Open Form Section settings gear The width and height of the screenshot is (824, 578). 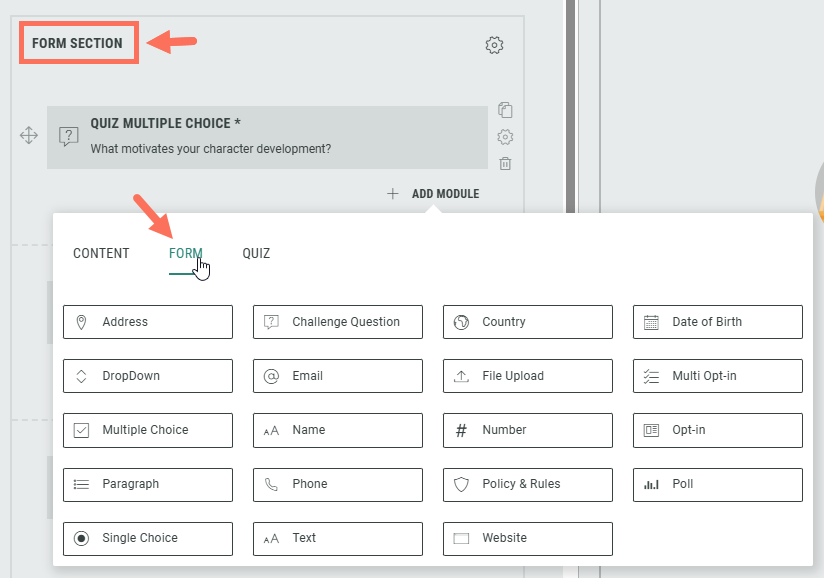(494, 45)
